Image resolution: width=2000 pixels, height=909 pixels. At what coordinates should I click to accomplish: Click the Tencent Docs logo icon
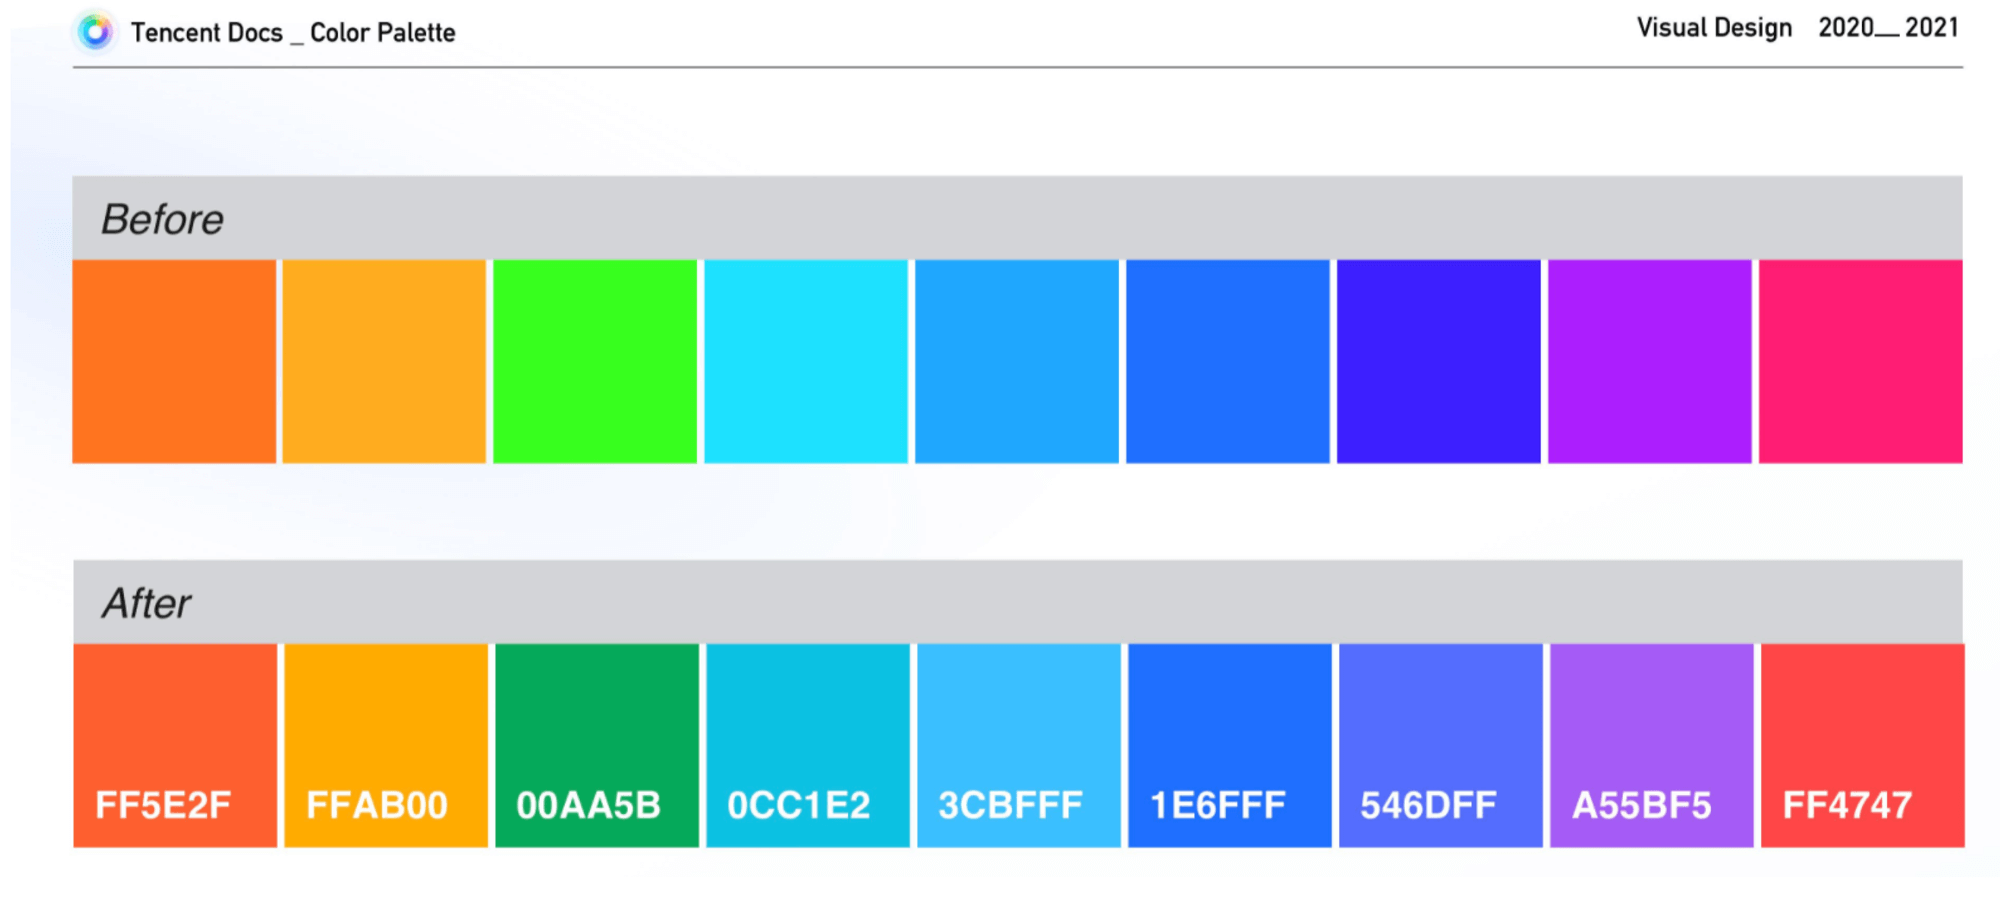[96, 32]
